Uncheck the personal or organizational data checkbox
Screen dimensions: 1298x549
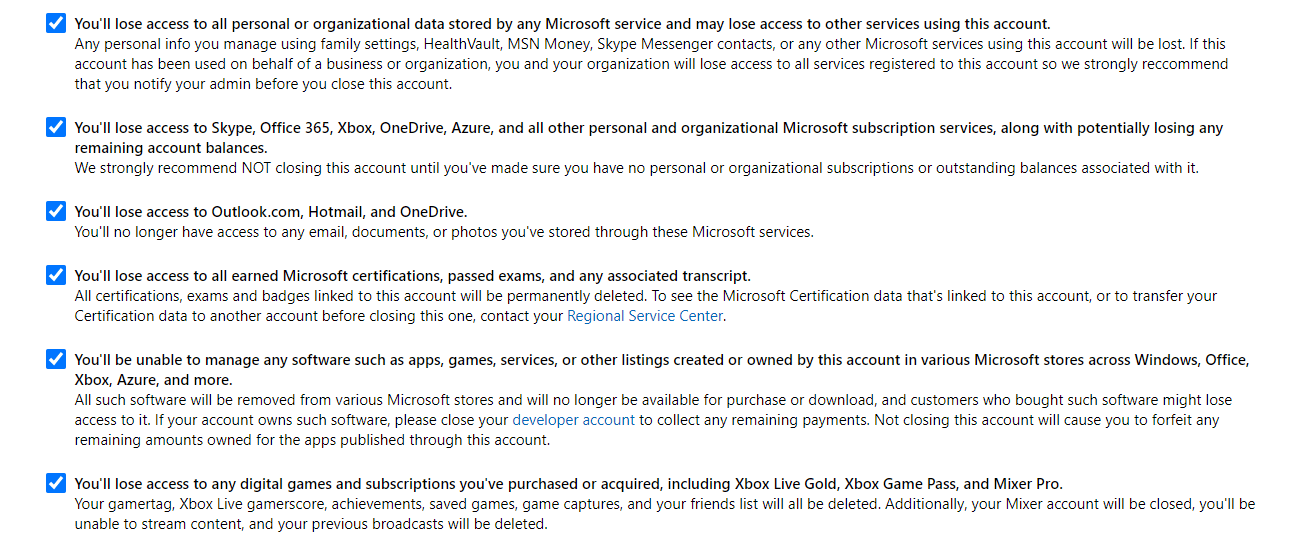[x=56, y=24]
